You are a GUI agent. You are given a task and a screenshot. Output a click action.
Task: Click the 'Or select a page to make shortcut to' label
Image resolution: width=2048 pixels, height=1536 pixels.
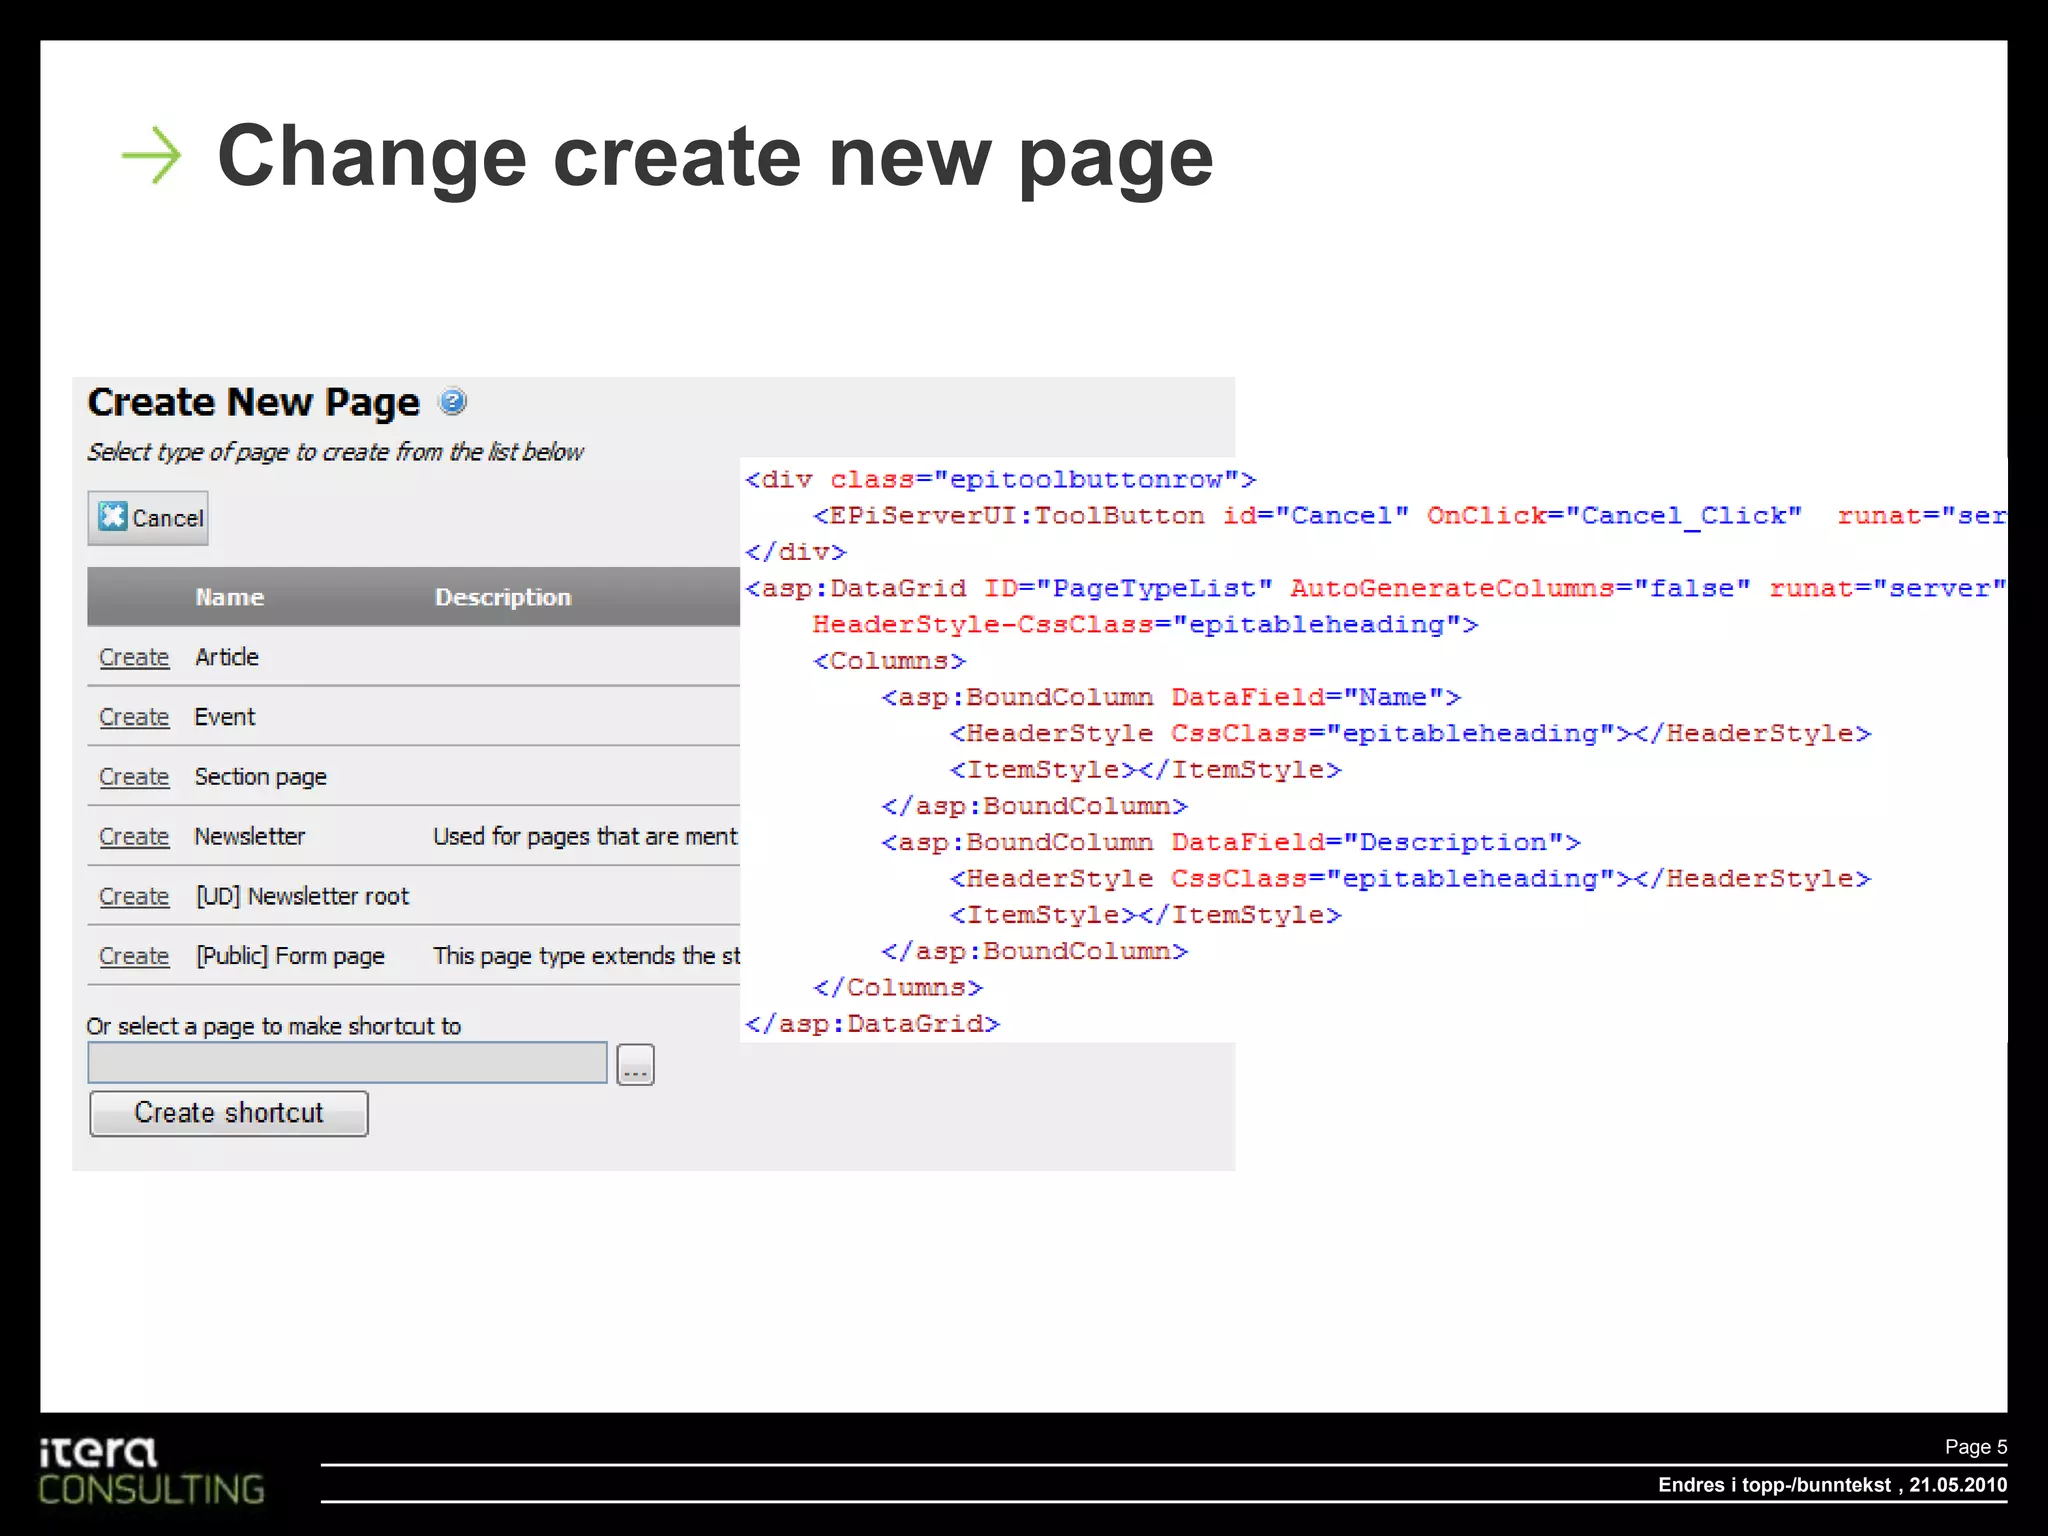coord(274,1026)
